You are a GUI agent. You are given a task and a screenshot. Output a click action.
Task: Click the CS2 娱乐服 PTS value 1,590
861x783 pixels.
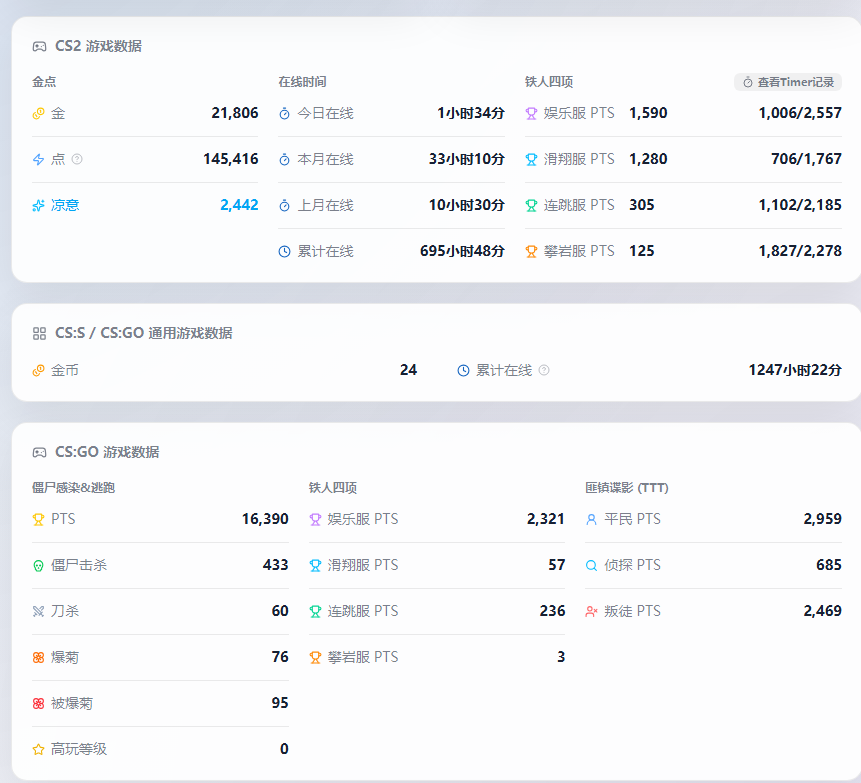pos(648,113)
